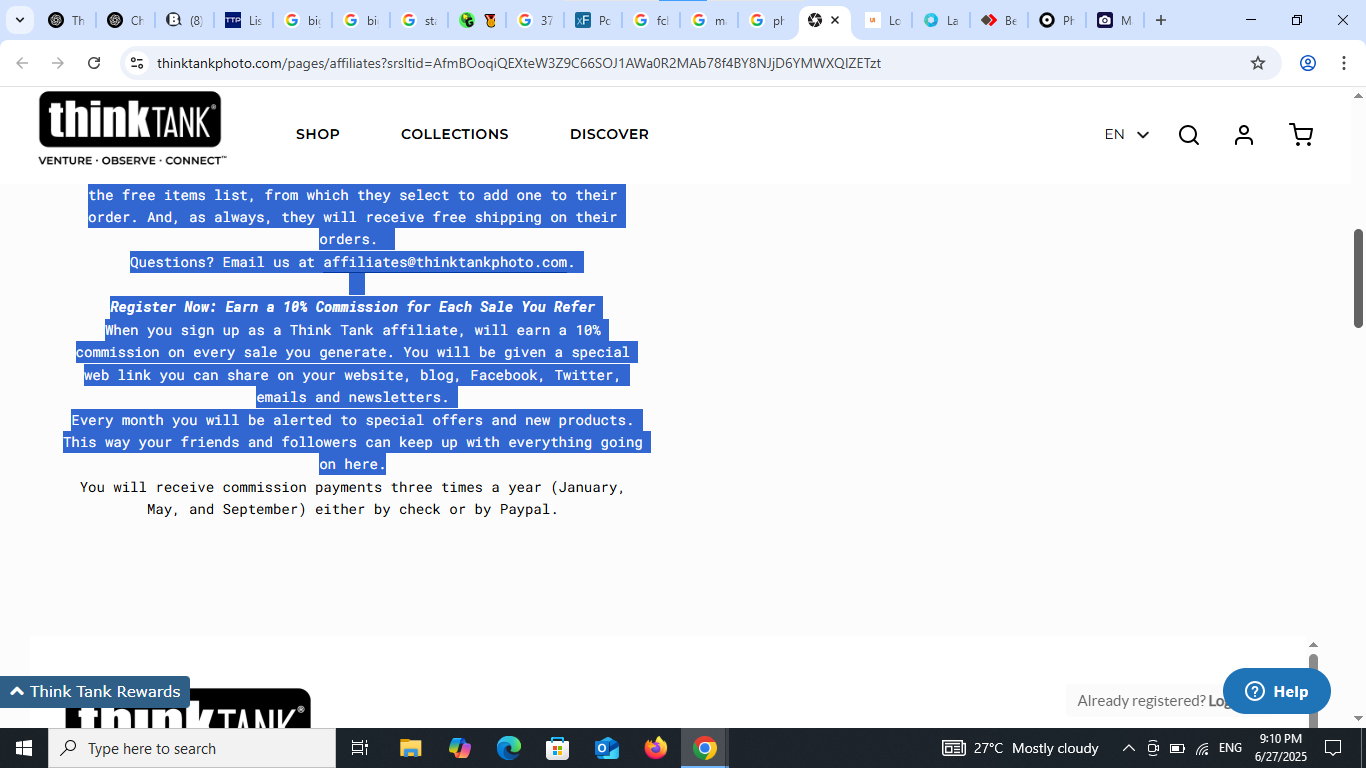Open Microsoft Store from the taskbar
1366x768 pixels.
click(x=558, y=748)
